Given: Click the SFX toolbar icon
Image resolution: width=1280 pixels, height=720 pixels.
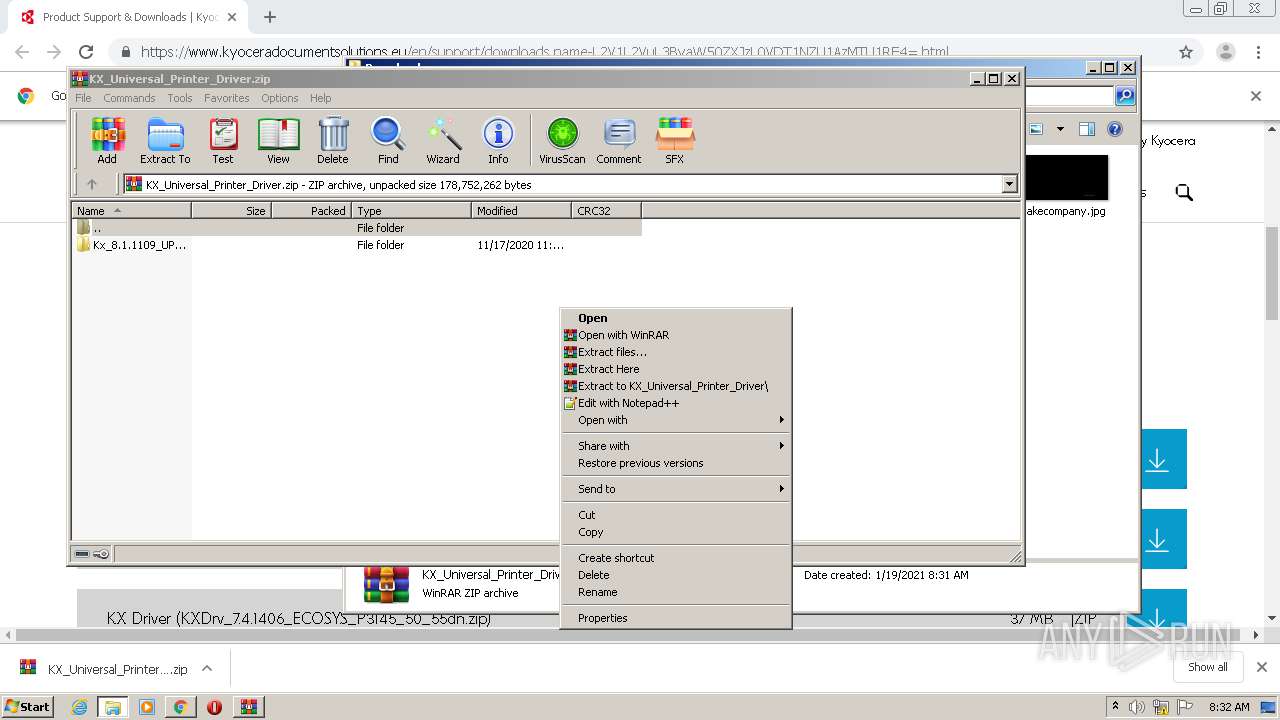Looking at the screenshot, I should 675,141.
